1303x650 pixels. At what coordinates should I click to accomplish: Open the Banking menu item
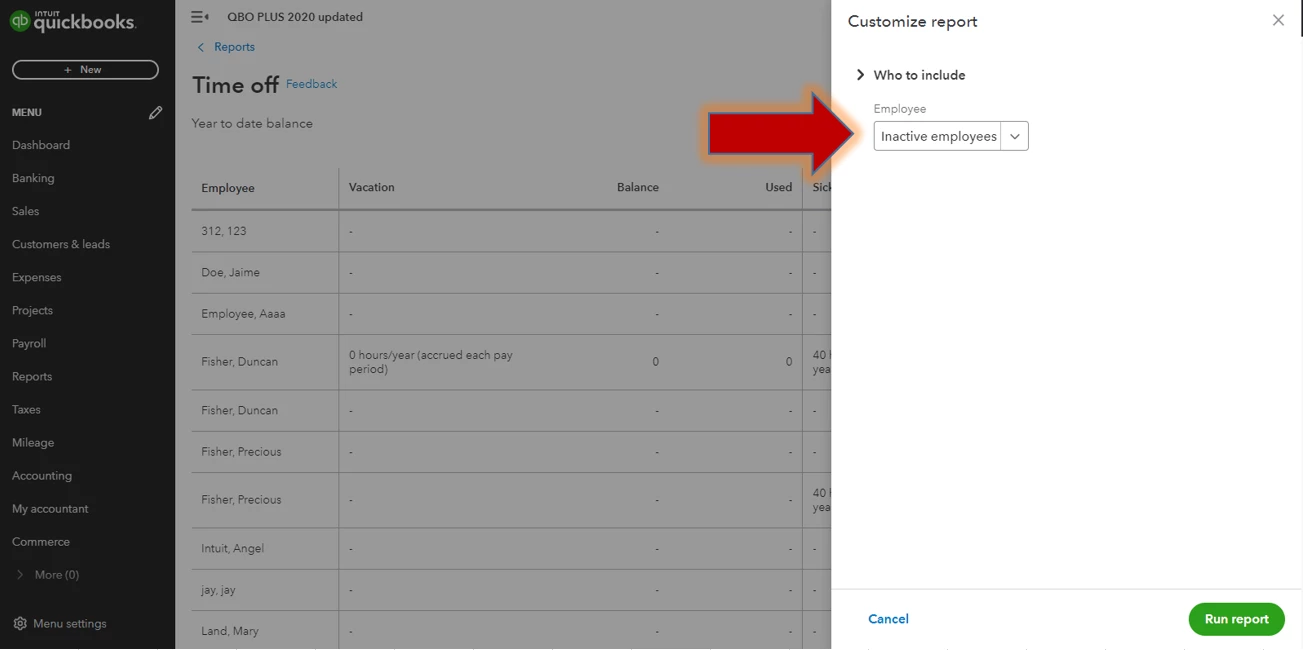tap(33, 178)
